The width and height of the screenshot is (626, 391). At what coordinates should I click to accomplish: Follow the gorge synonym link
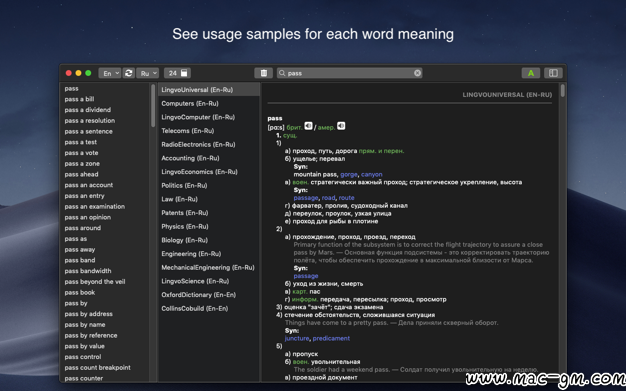(x=349, y=175)
